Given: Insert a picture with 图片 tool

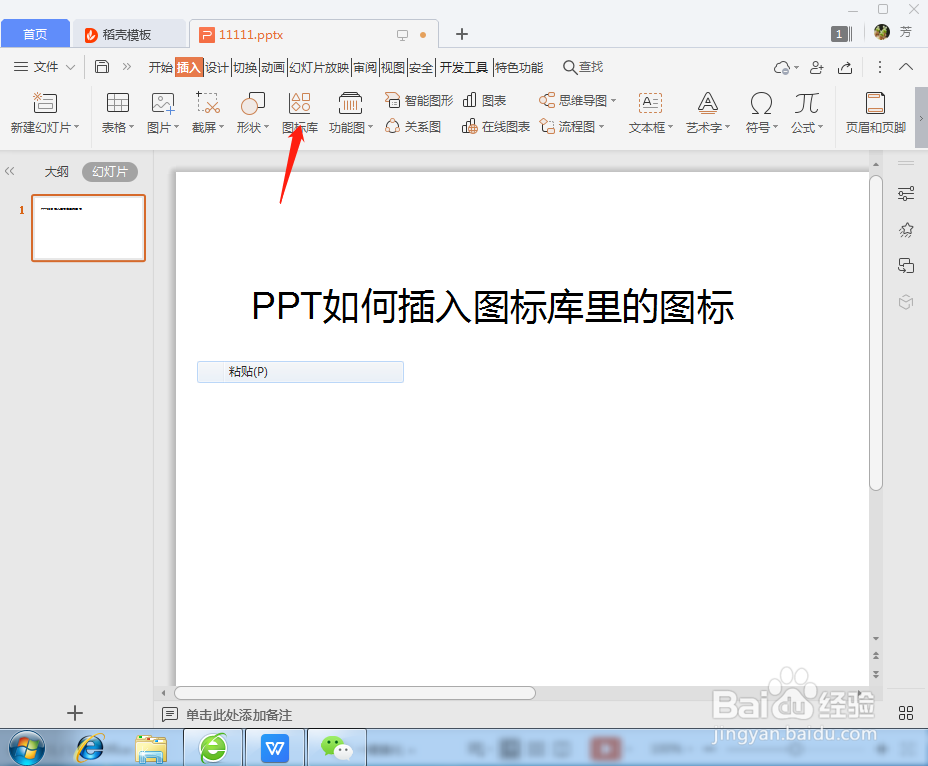Looking at the screenshot, I should coord(161,112).
